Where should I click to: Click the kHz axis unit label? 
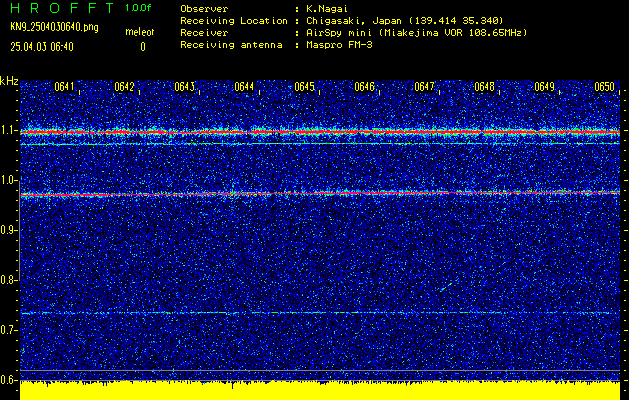click(9, 81)
